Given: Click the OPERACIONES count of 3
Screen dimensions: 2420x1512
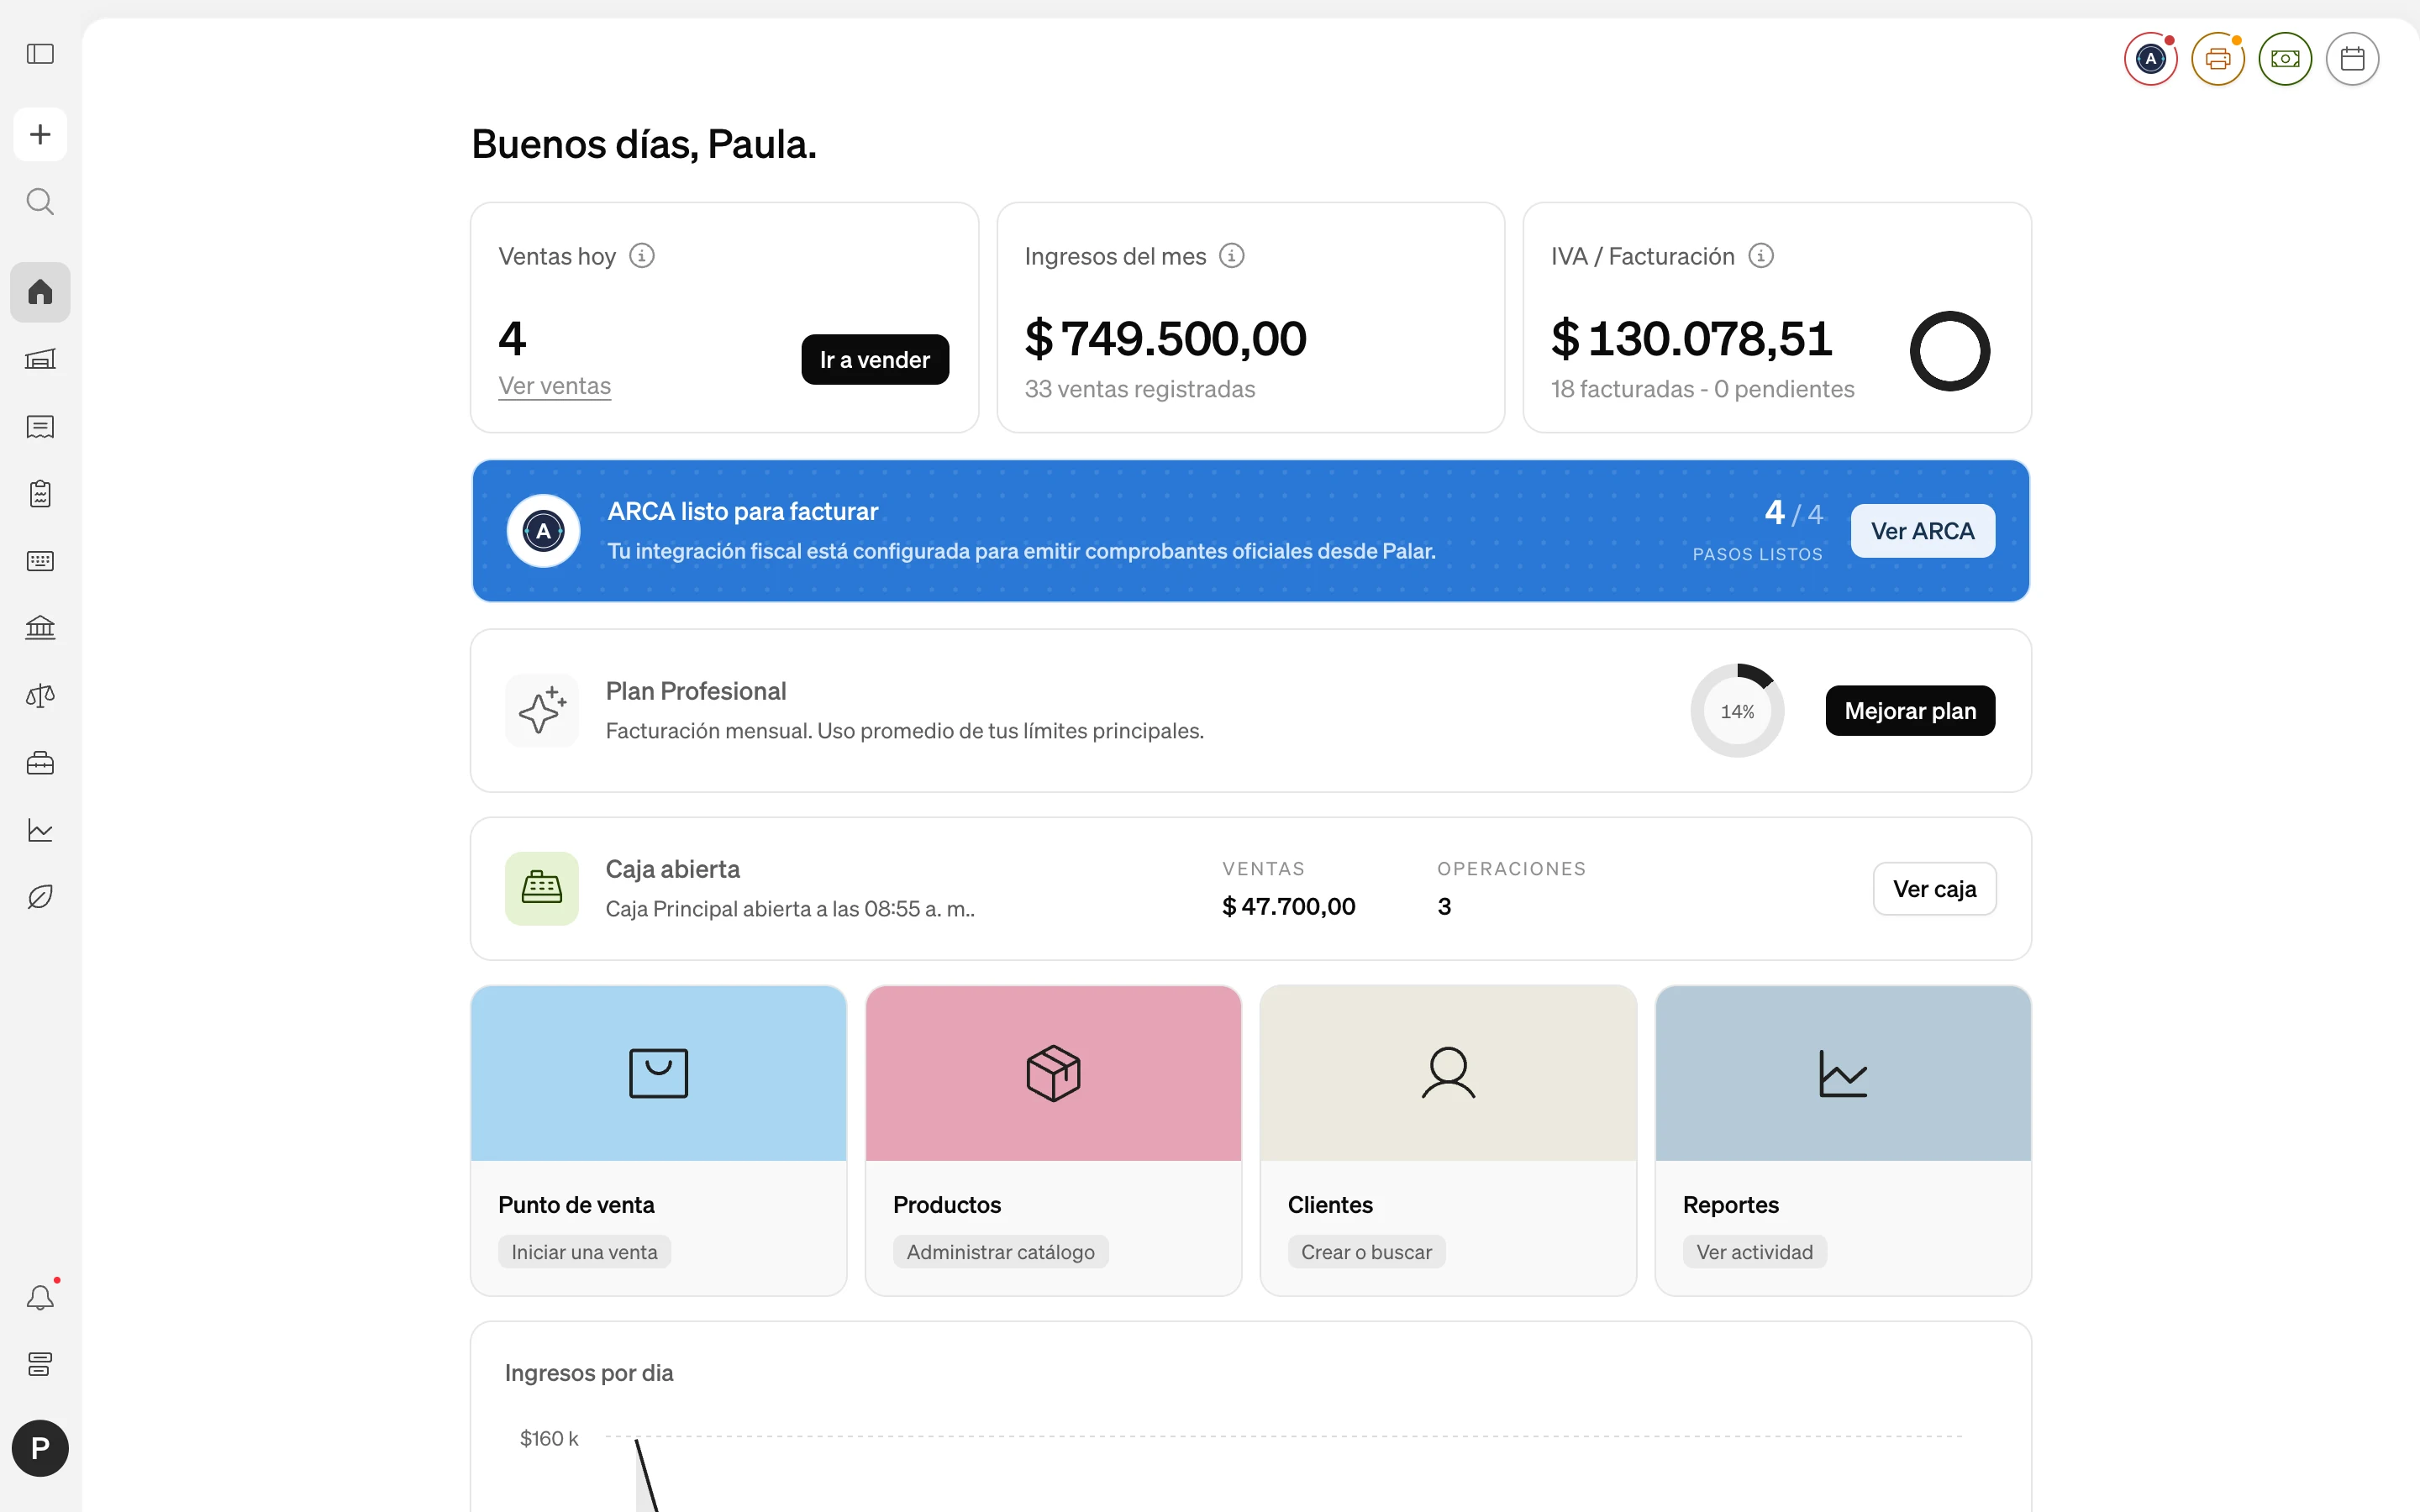Looking at the screenshot, I should [1444, 906].
